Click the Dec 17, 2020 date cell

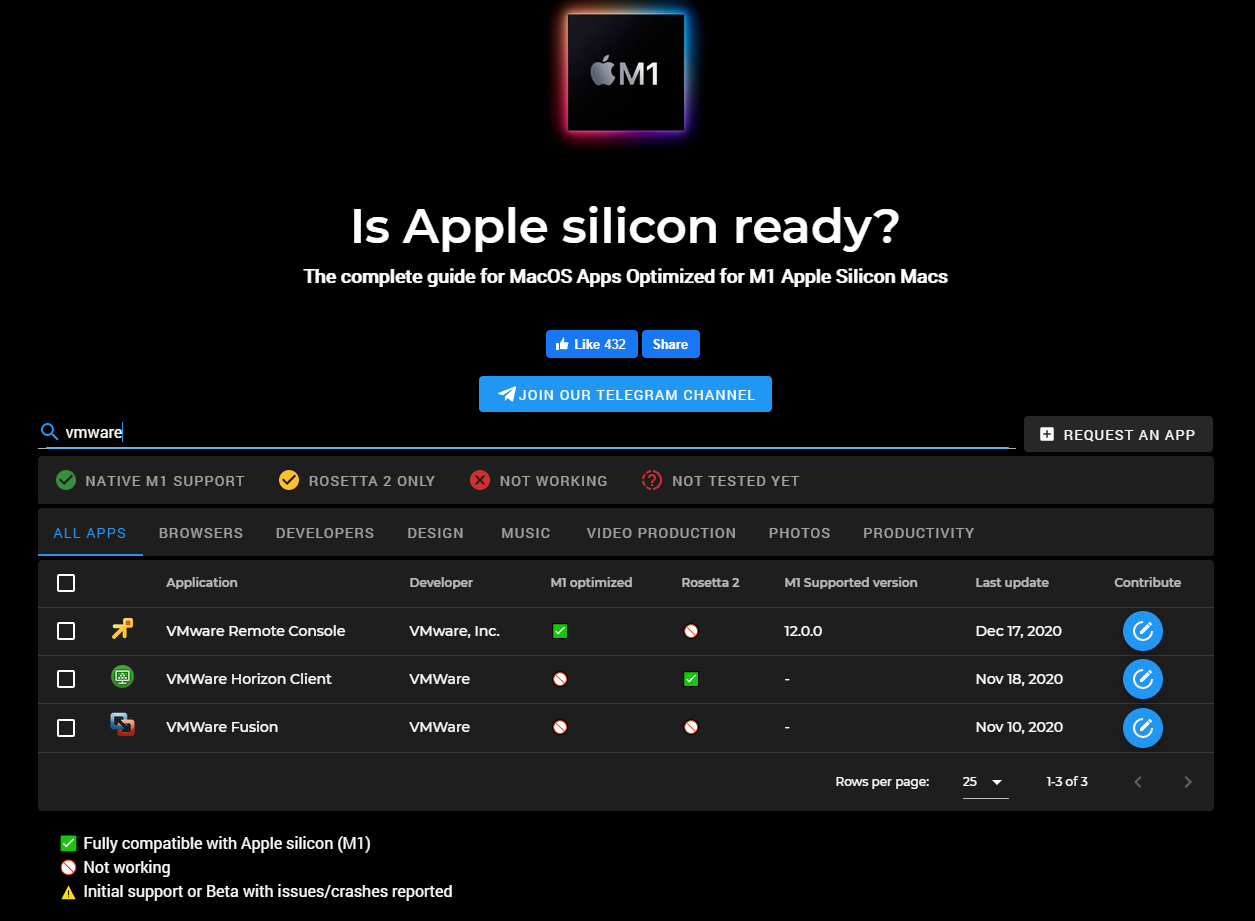point(1019,631)
